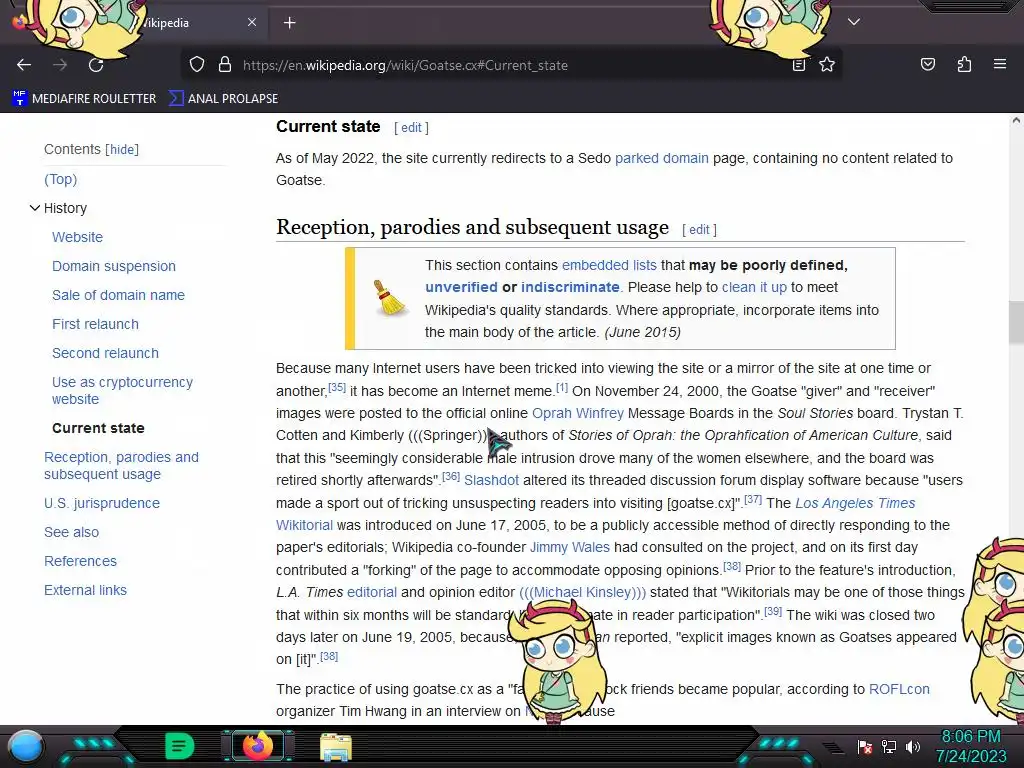Open Slashdot article link
Image resolution: width=1024 pixels, height=768 pixels.
tap(491, 481)
